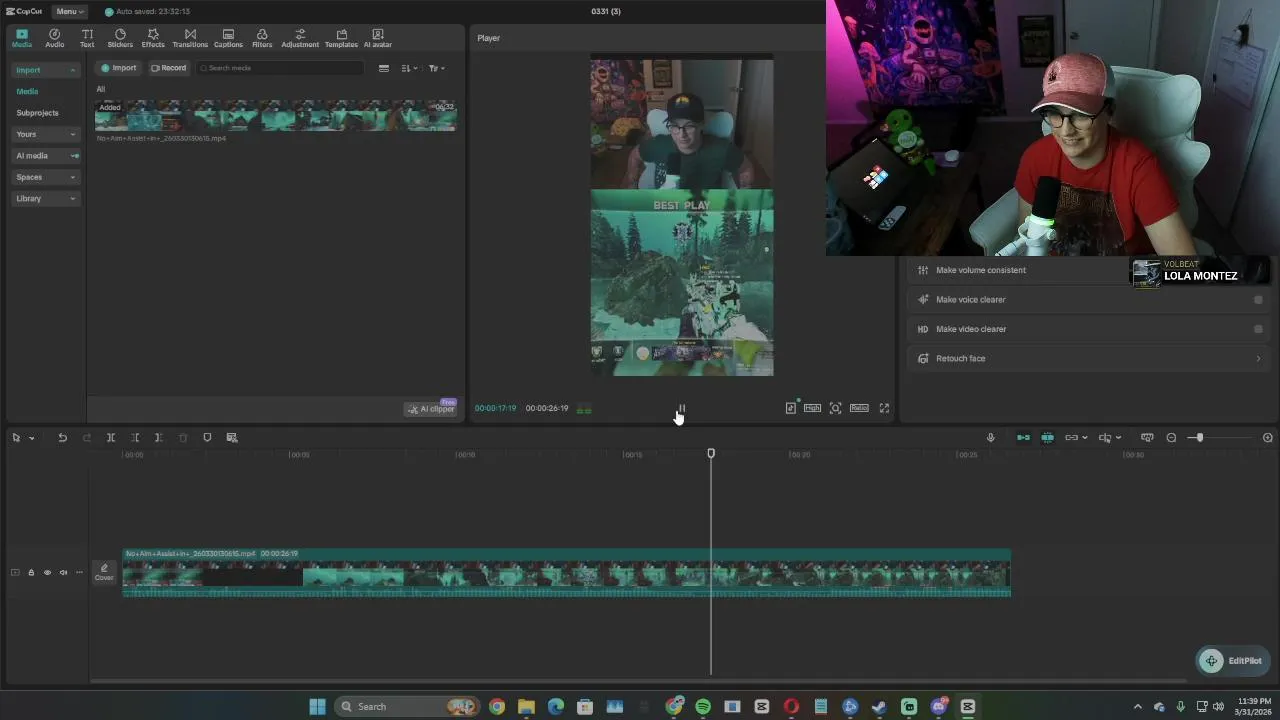The image size is (1280, 720).
Task: Click the undo arrow in the timeline toolbar
Action: [x=62, y=438]
